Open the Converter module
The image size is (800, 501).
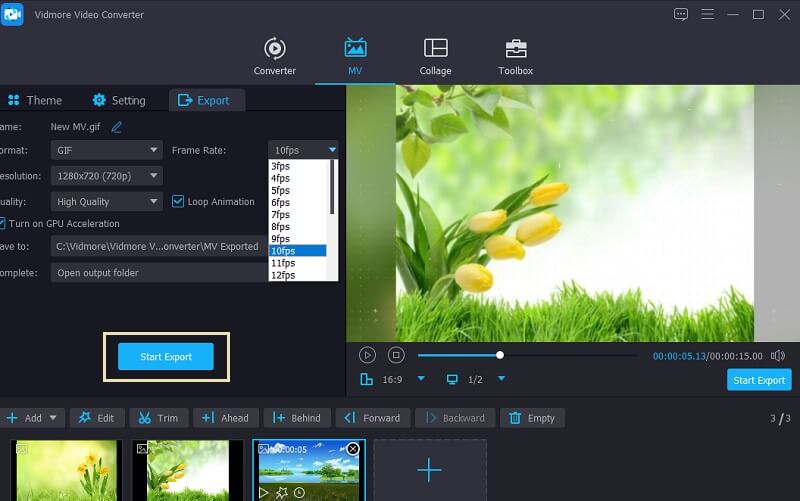tap(274, 57)
